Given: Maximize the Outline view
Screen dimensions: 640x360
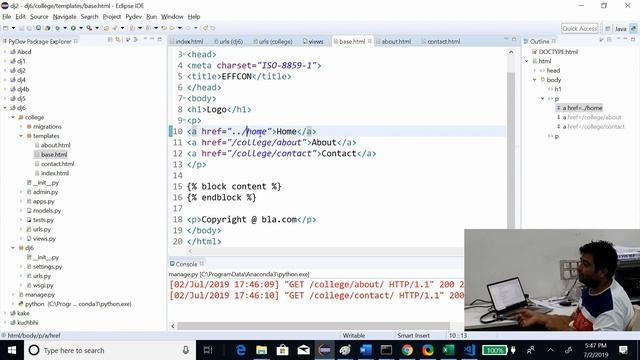Looking at the screenshot, I should click(x=633, y=39).
